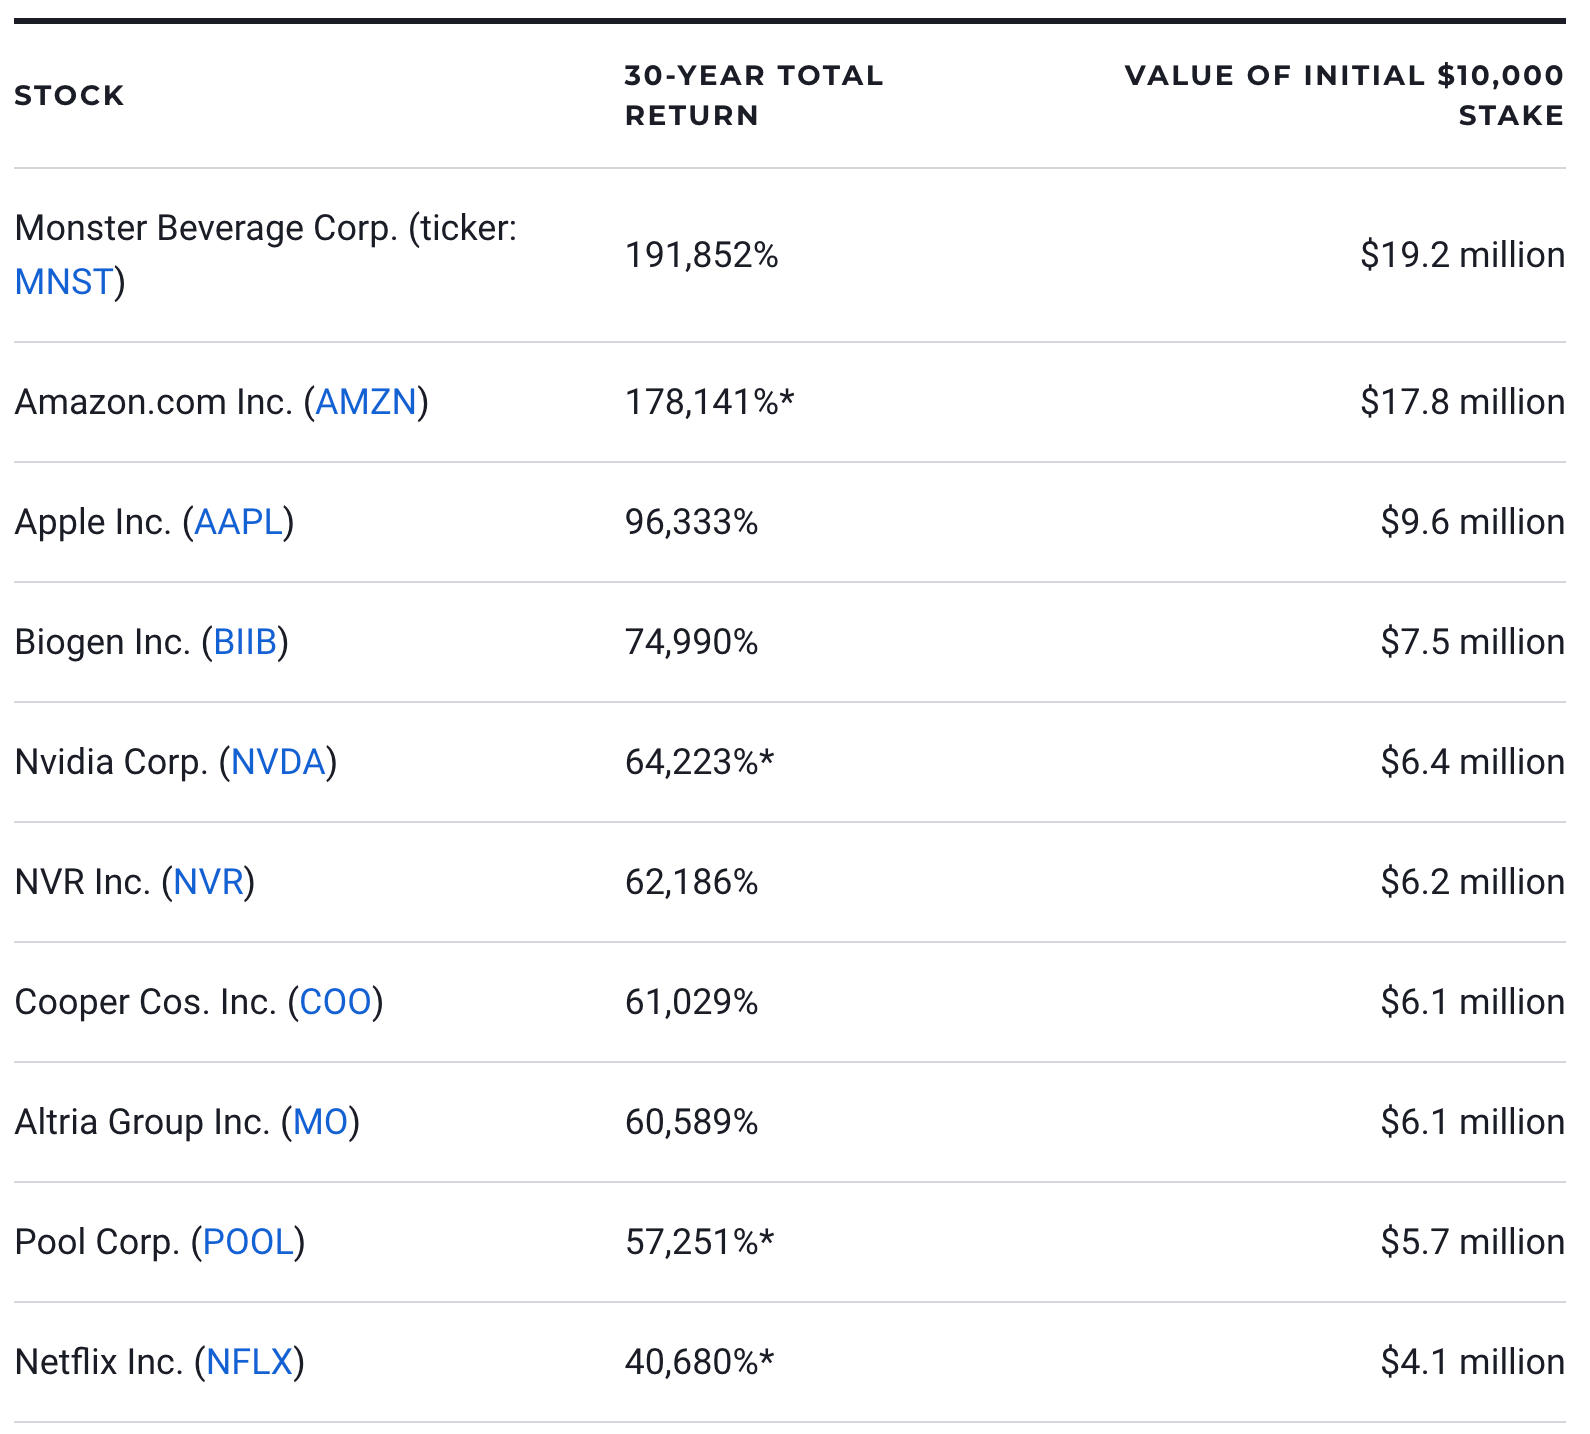This screenshot has width=1590, height=1434.
Task: Select the 178,141%* return value
Action: (x=710, y=402)
